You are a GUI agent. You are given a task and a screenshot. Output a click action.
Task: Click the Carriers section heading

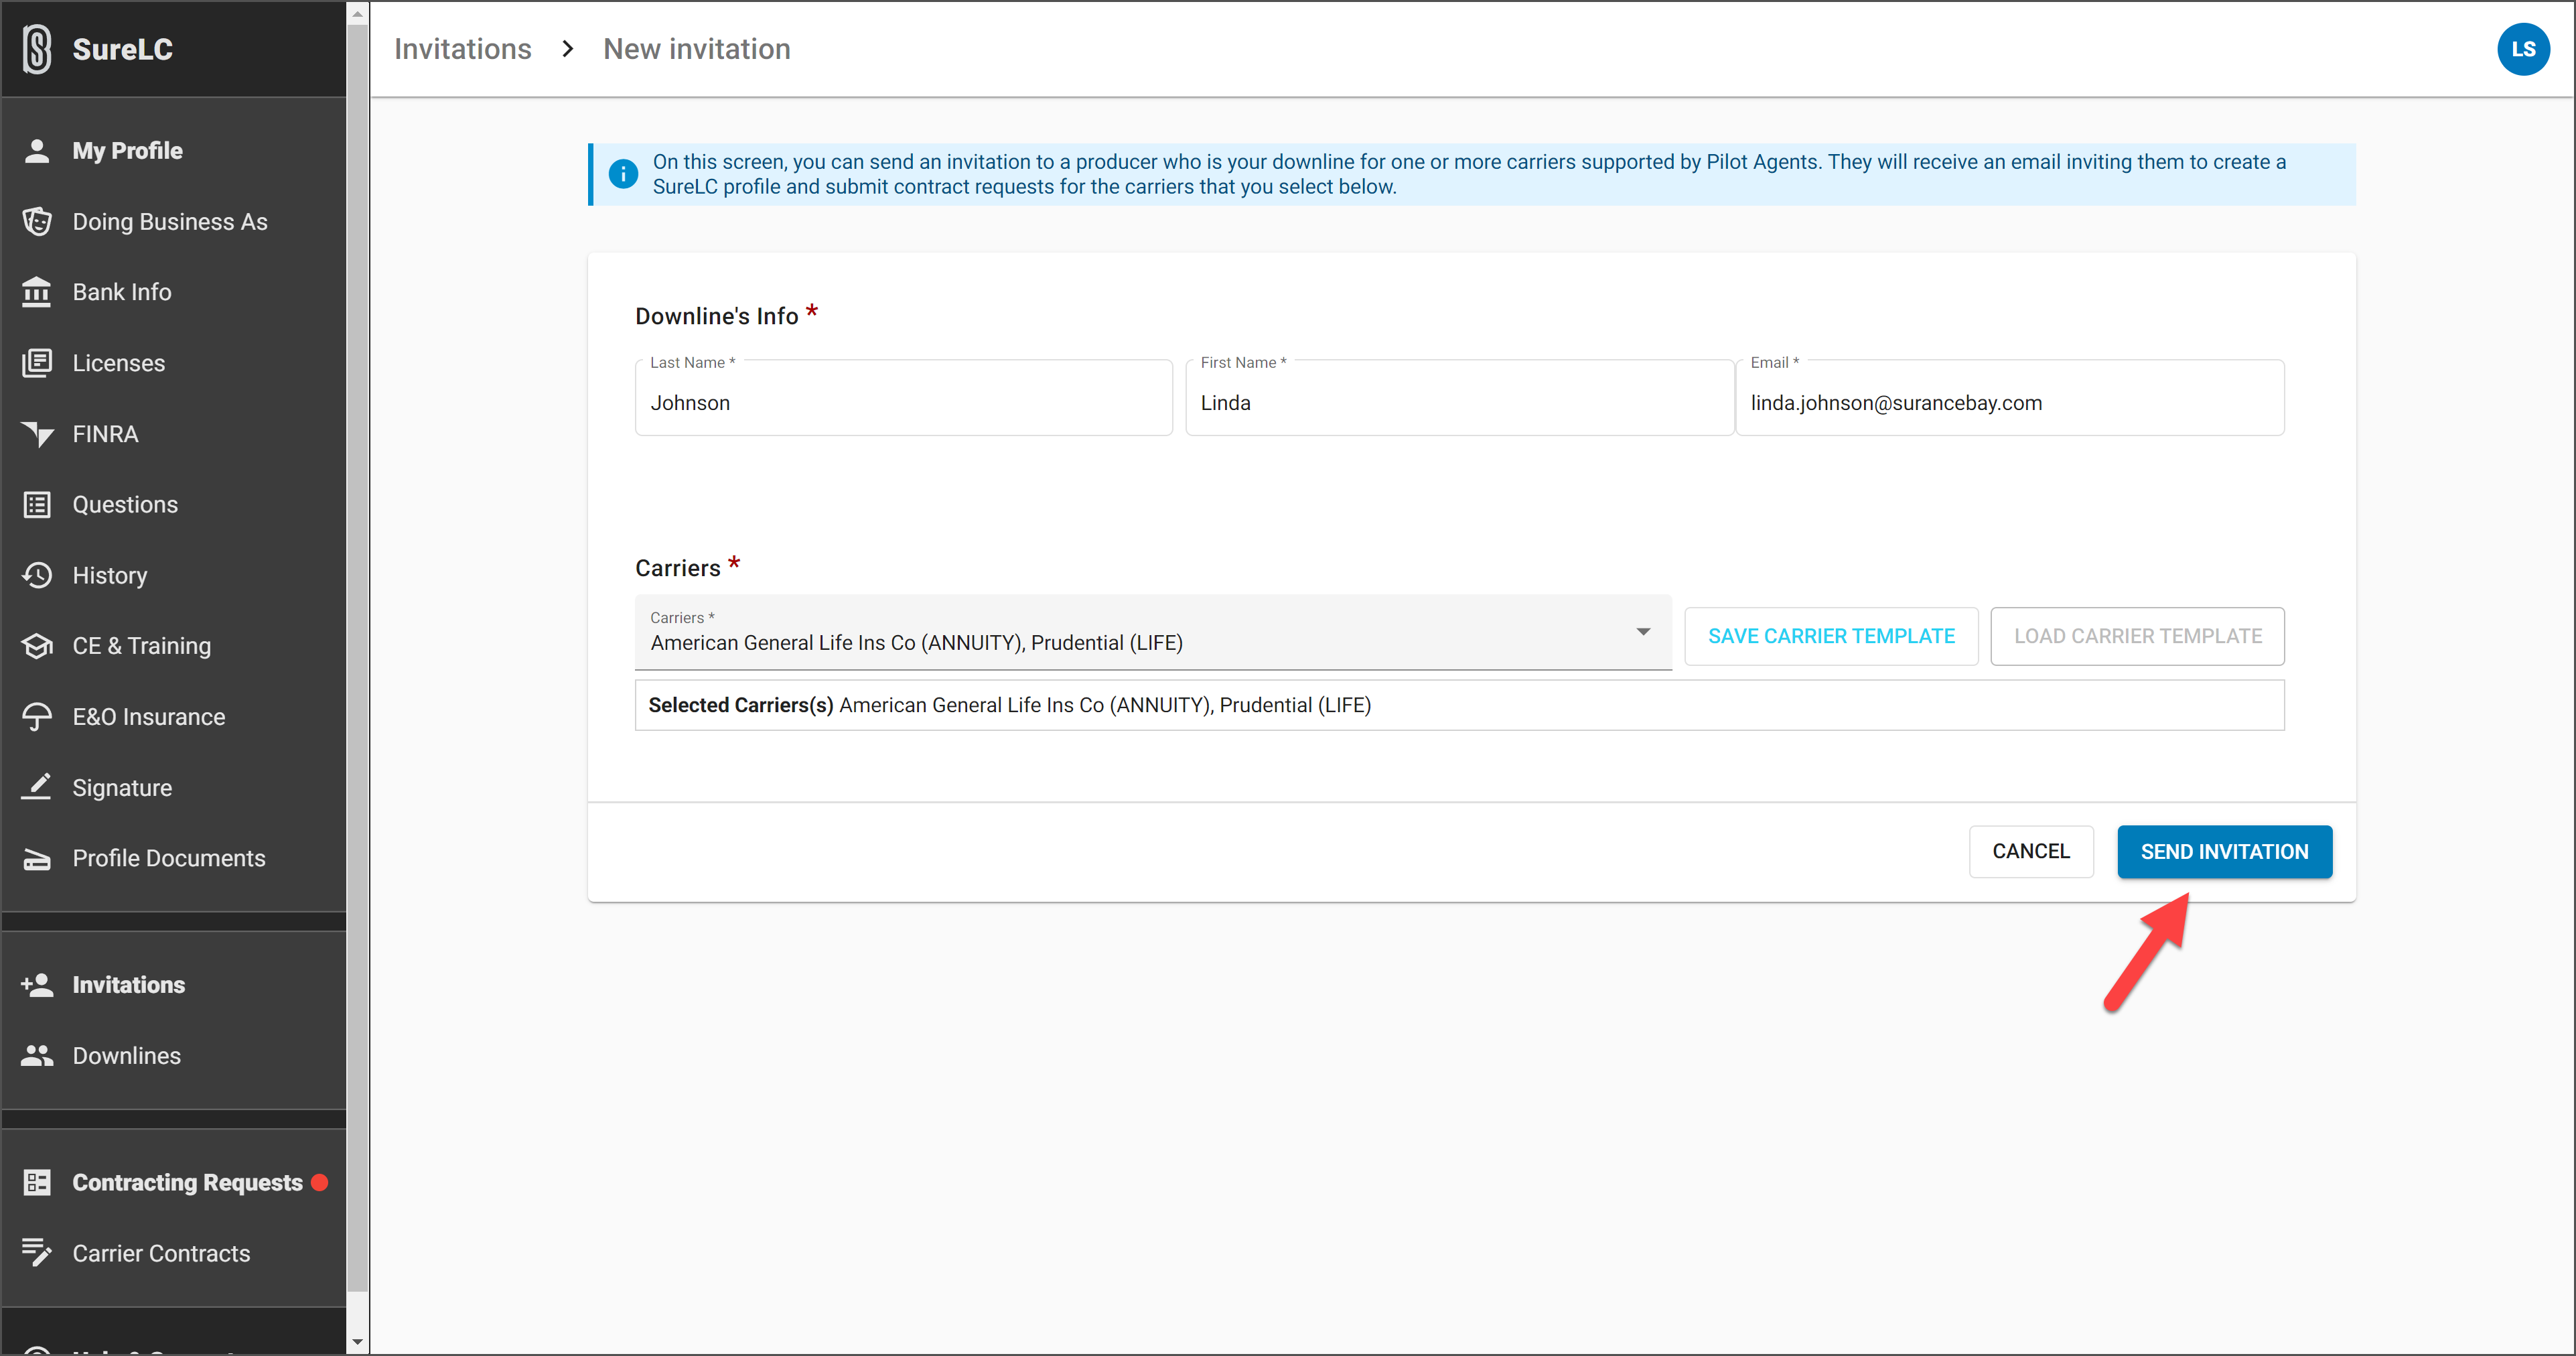tap(677, 568)
